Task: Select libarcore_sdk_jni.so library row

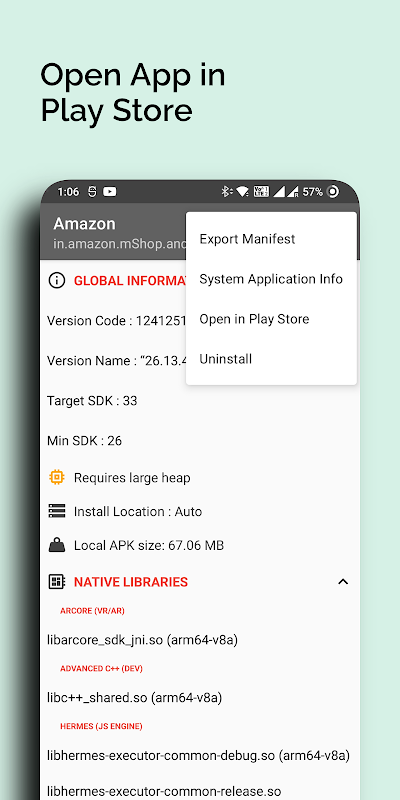Action: point(142,640)
